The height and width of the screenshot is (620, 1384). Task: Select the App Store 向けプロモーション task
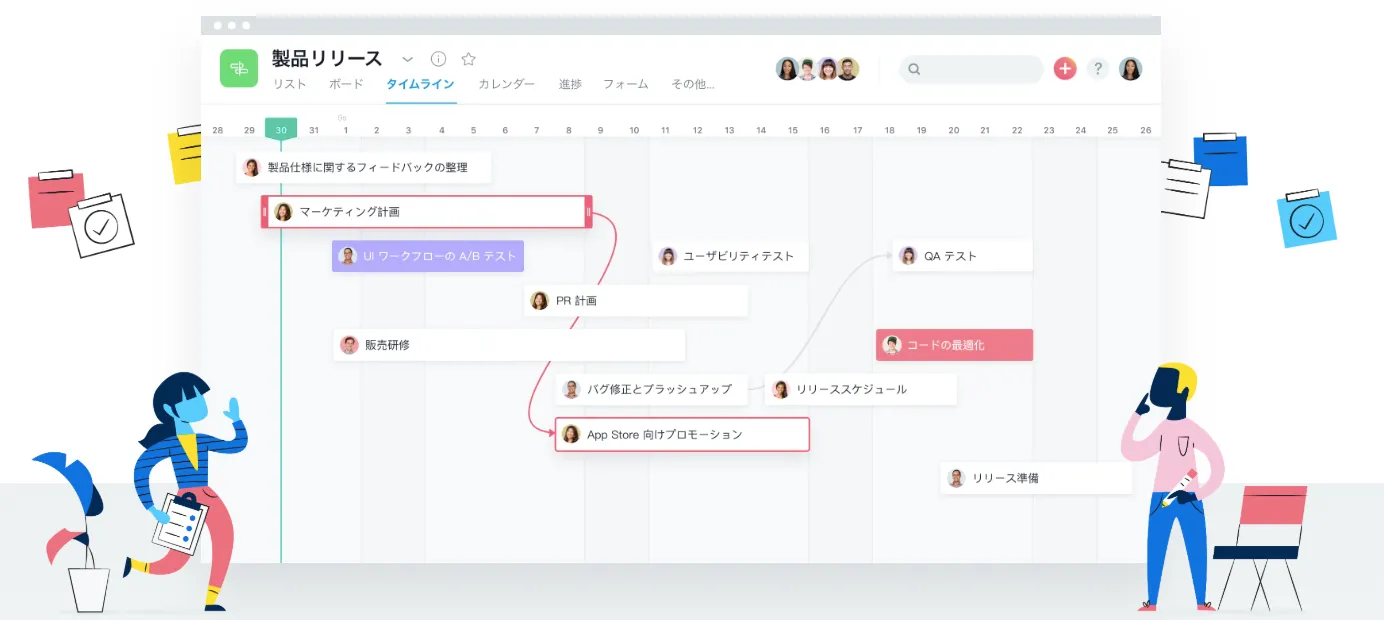pos(682,434)
